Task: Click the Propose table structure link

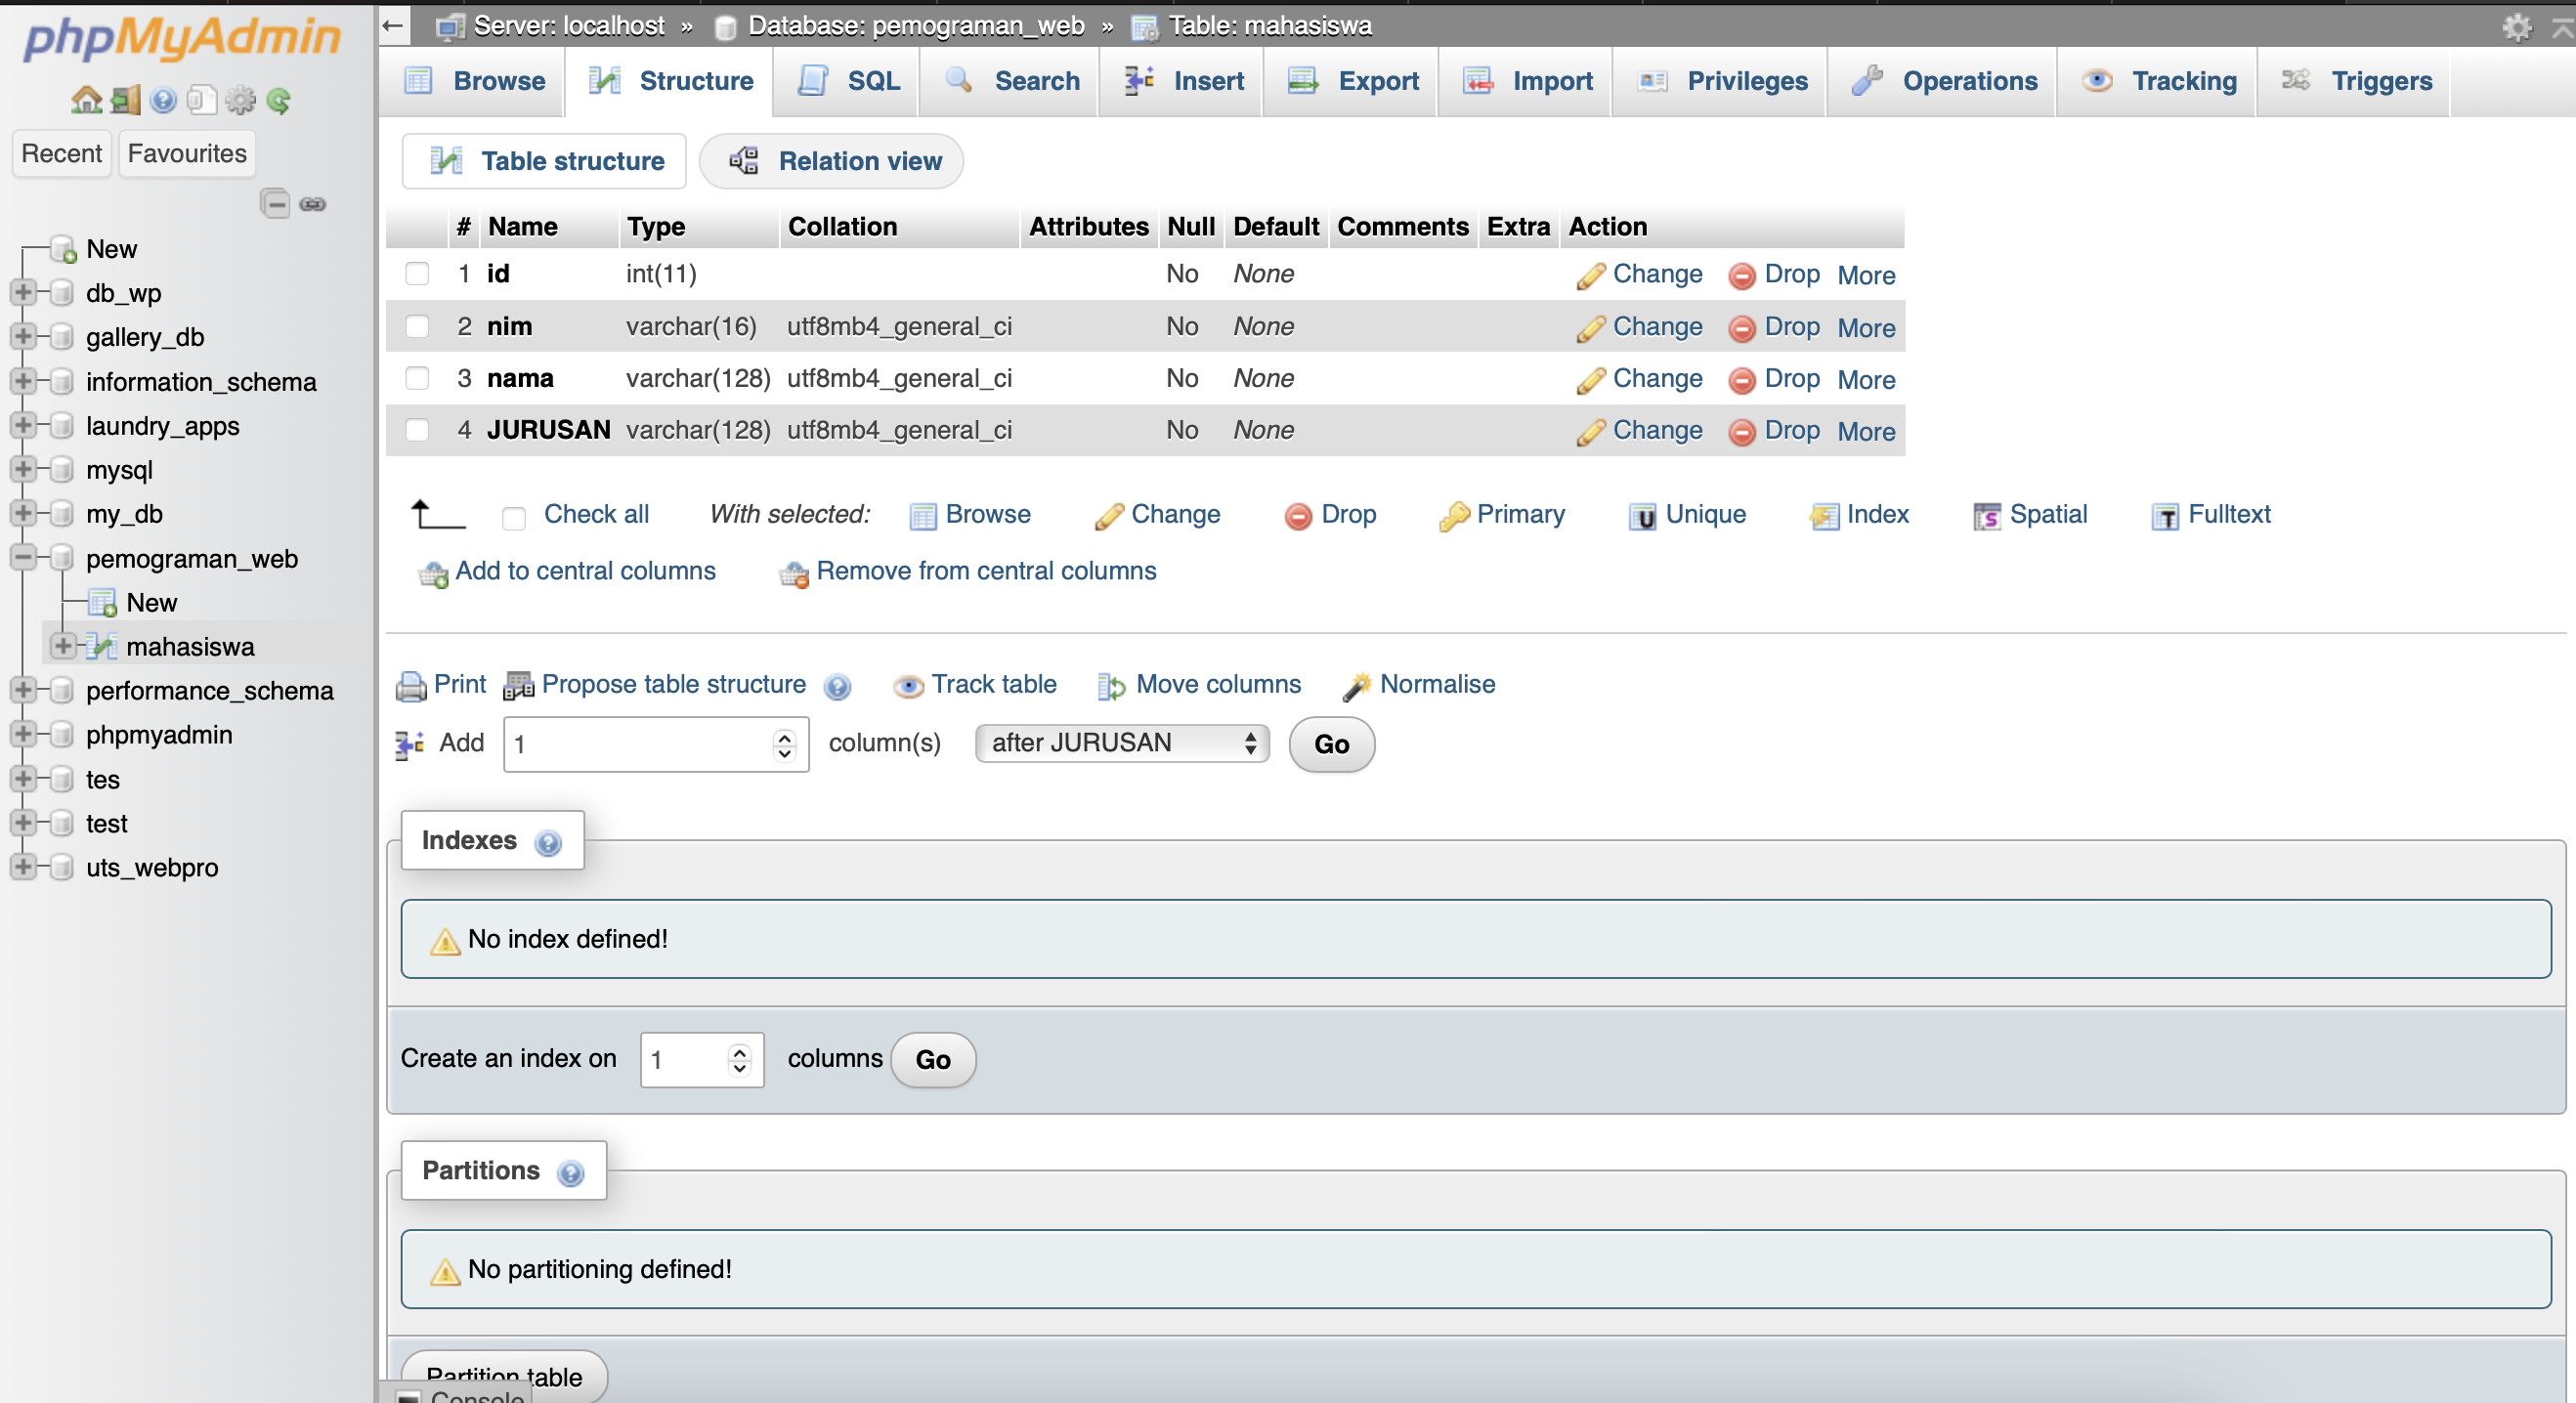Action: (x=672, y=685)
